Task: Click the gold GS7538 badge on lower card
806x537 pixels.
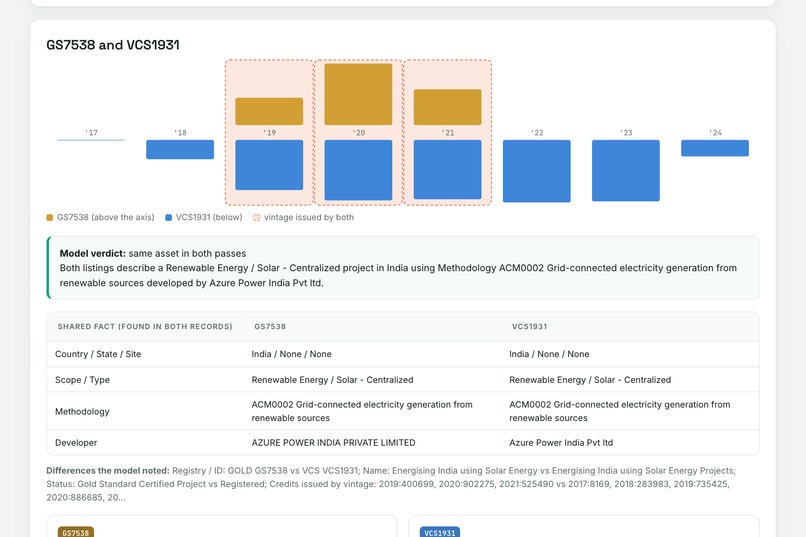Action: 76,532
